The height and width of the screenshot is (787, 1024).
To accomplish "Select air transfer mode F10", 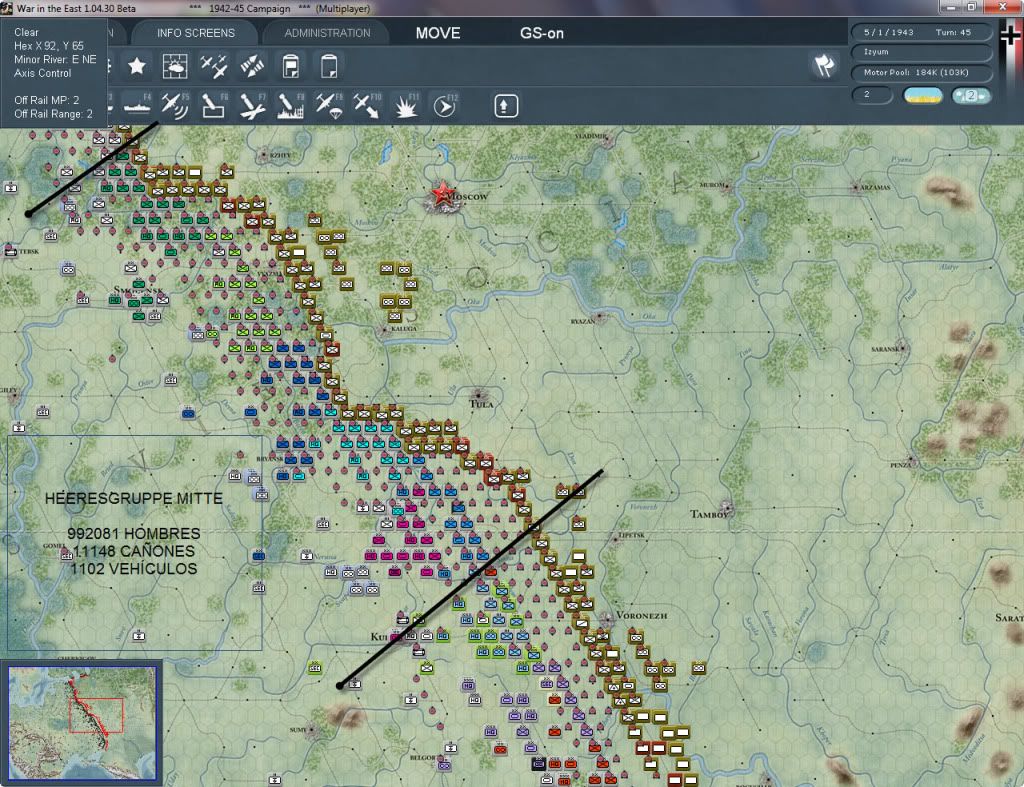I will pos(367,106).
